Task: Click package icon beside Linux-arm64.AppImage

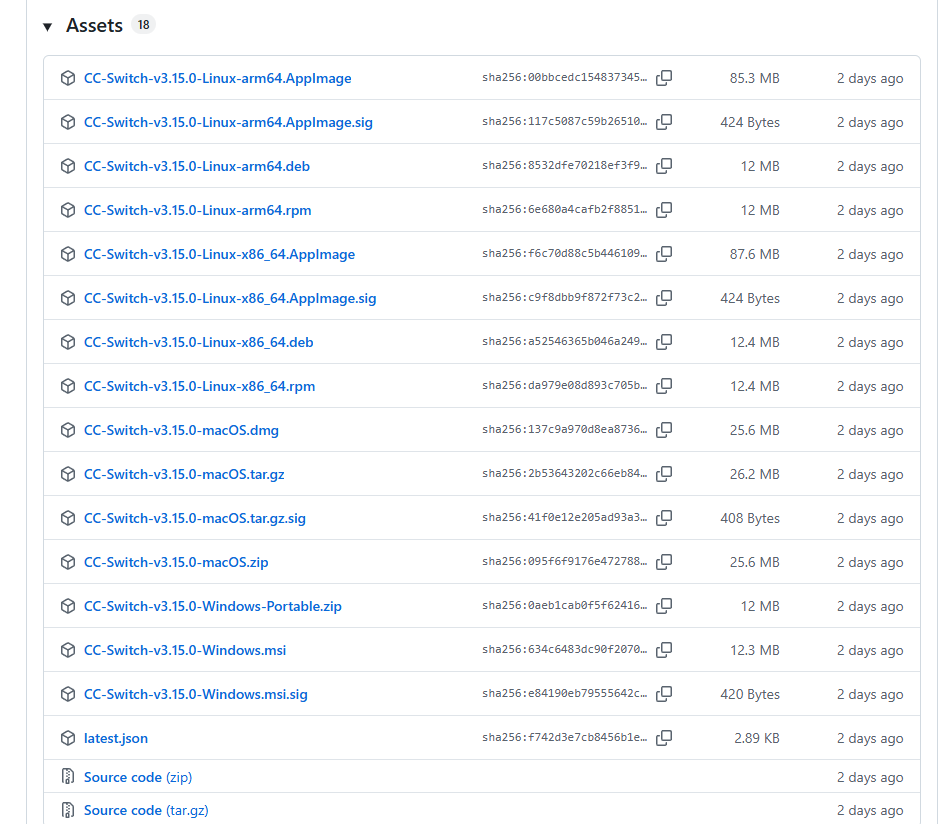Action: (68, 78)
